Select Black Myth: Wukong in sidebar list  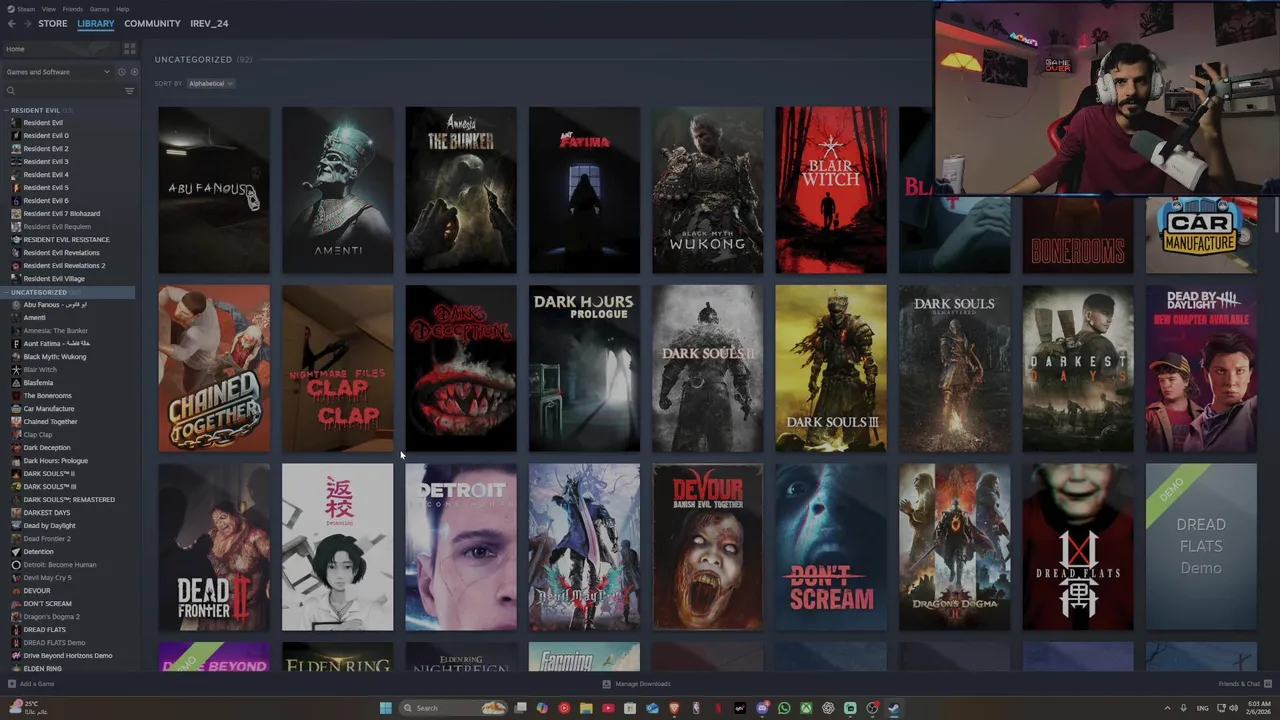55,356
